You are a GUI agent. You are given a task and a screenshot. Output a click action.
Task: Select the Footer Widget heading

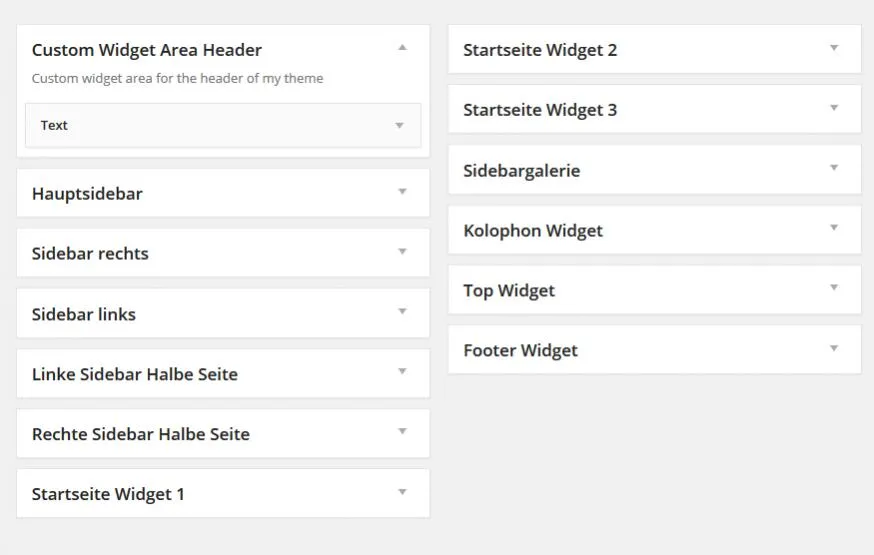pyautogui.click(x=521, y=350)
